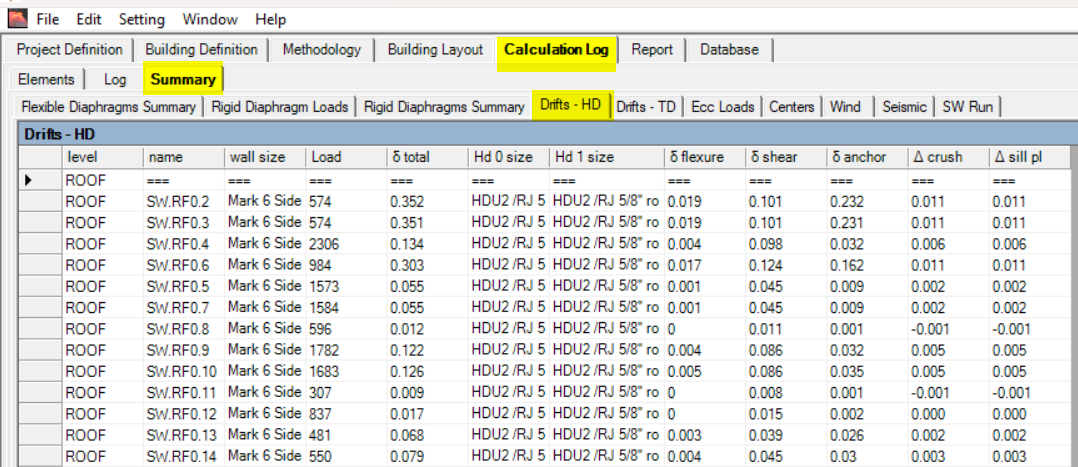Click the δ flexure column header
Viewport: 1078px width, 467px height.
(x=705, y=157)
